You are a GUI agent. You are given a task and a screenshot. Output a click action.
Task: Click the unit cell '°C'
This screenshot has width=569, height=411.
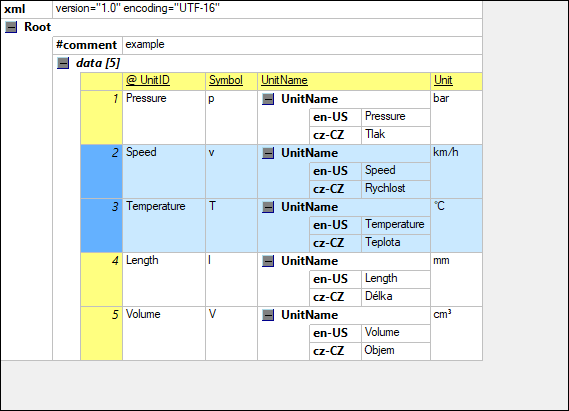[x=457, y=226]
